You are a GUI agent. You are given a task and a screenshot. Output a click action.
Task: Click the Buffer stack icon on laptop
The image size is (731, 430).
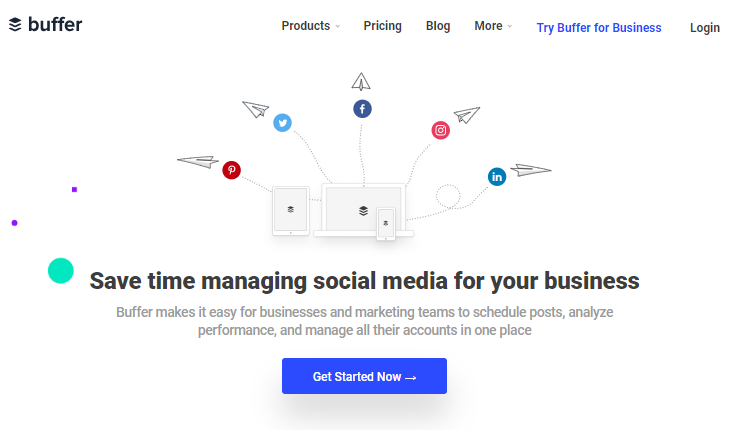[364, 211]
